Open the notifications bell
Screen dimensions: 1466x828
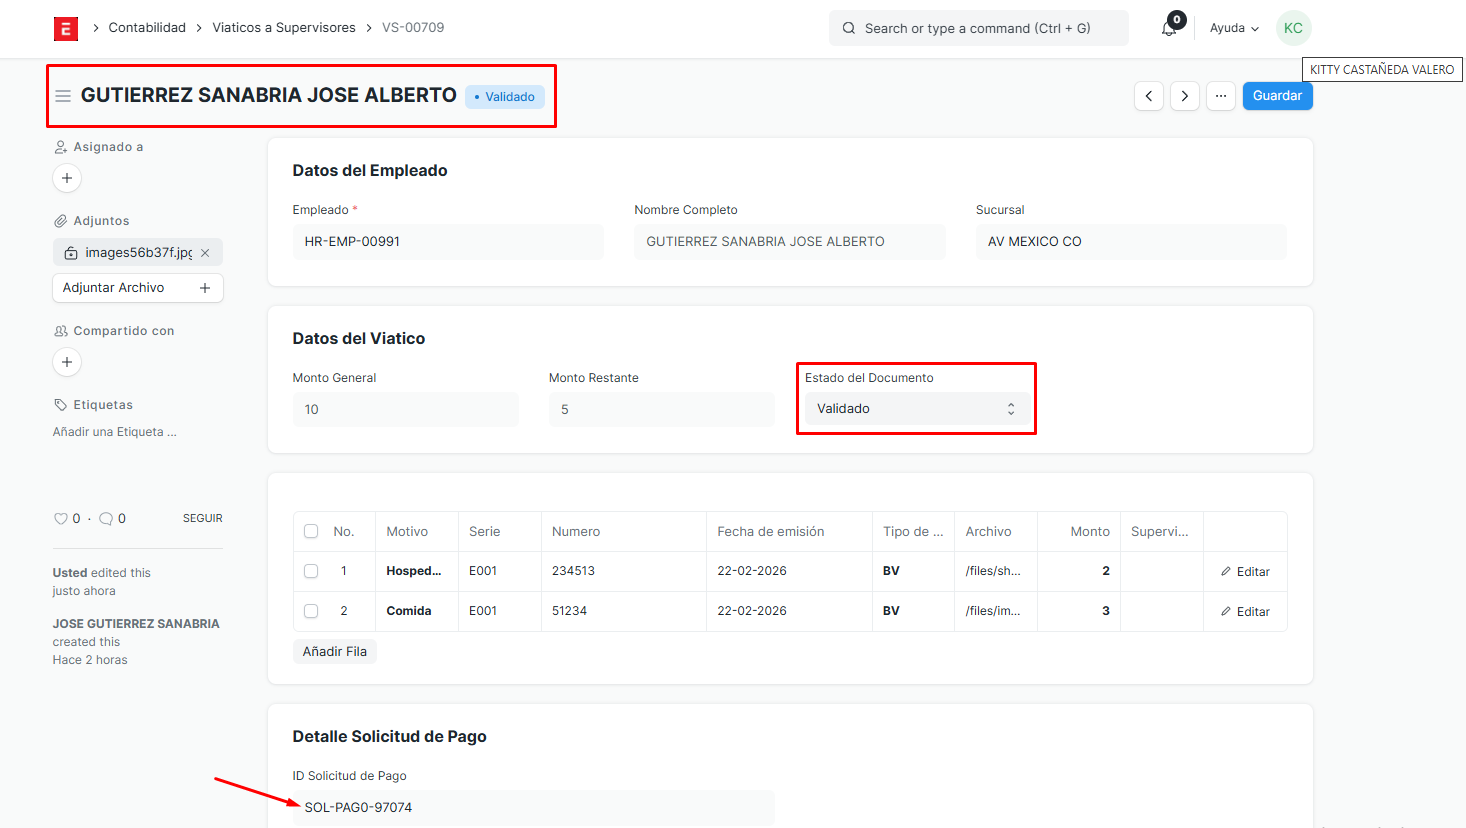pyautogui.click(x=1169, y=28)
